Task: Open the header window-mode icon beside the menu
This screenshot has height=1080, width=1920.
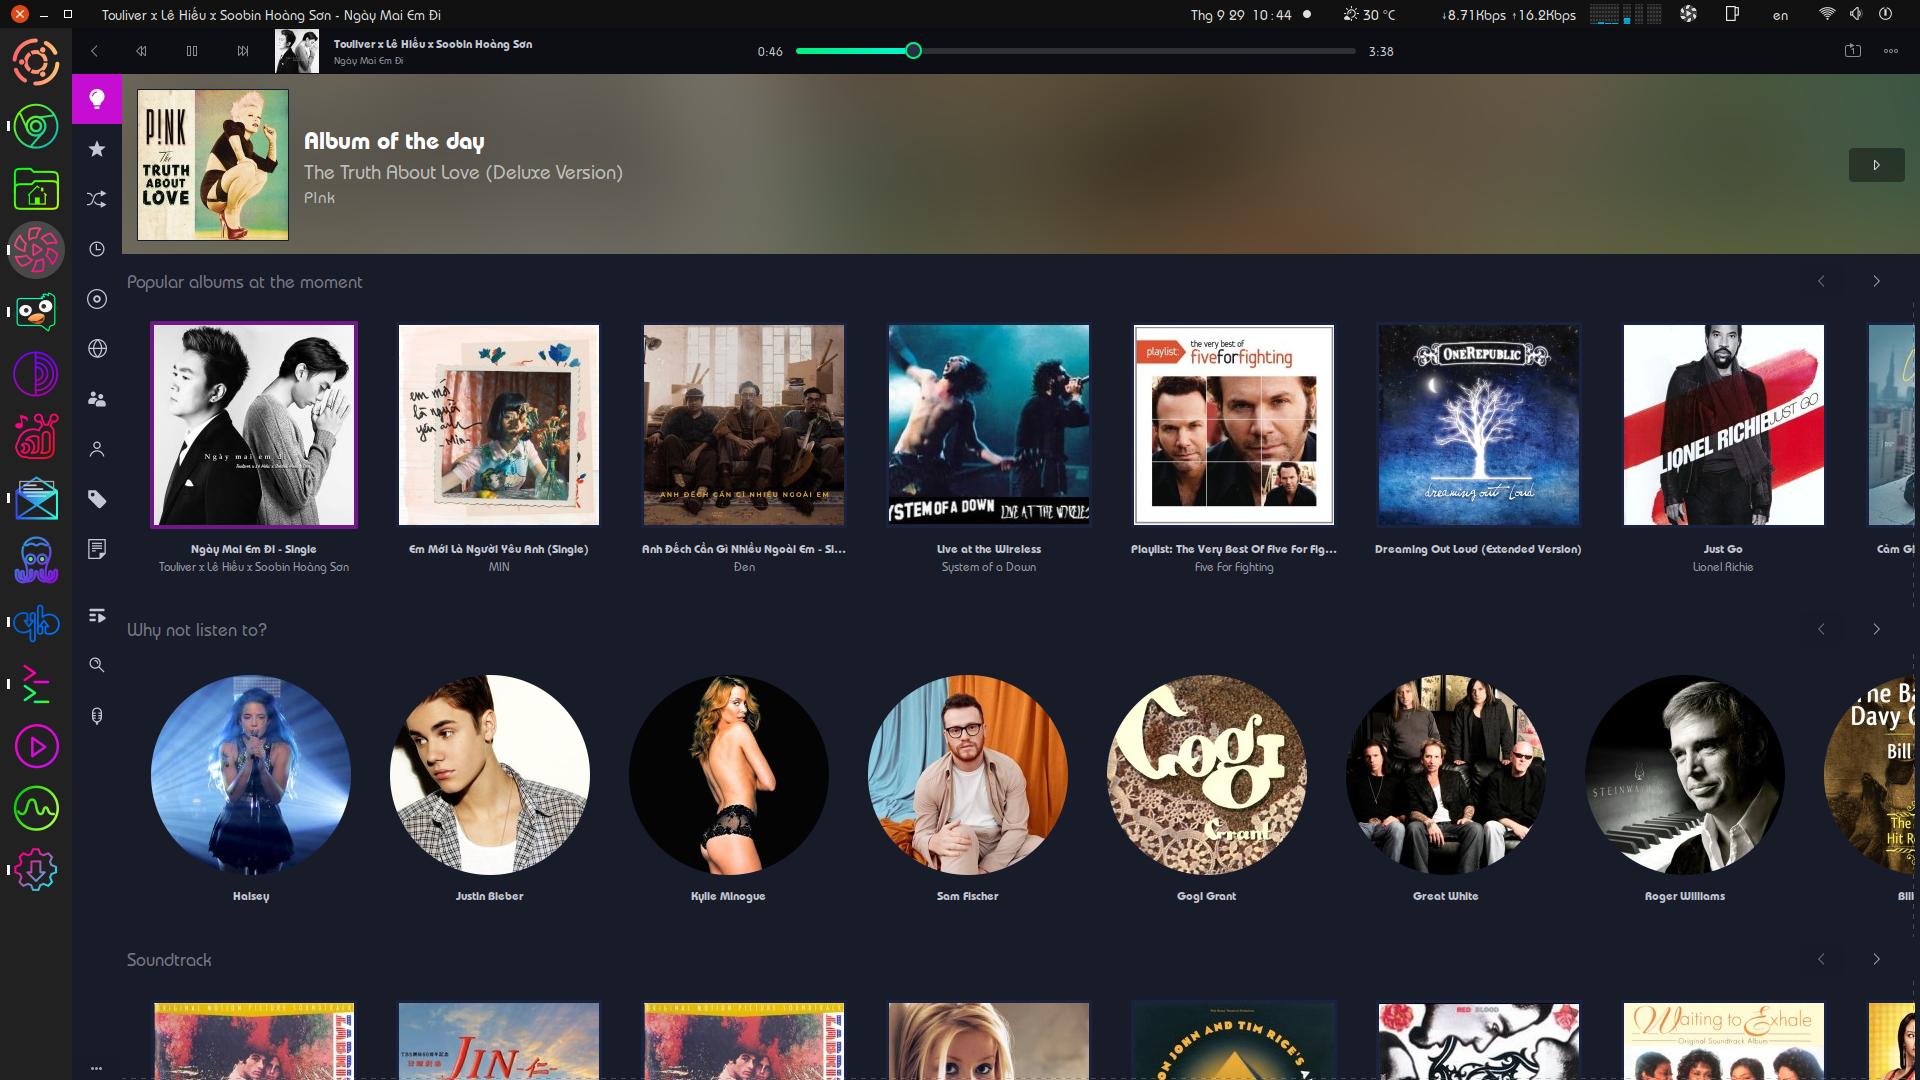Action: [1853, 51]
